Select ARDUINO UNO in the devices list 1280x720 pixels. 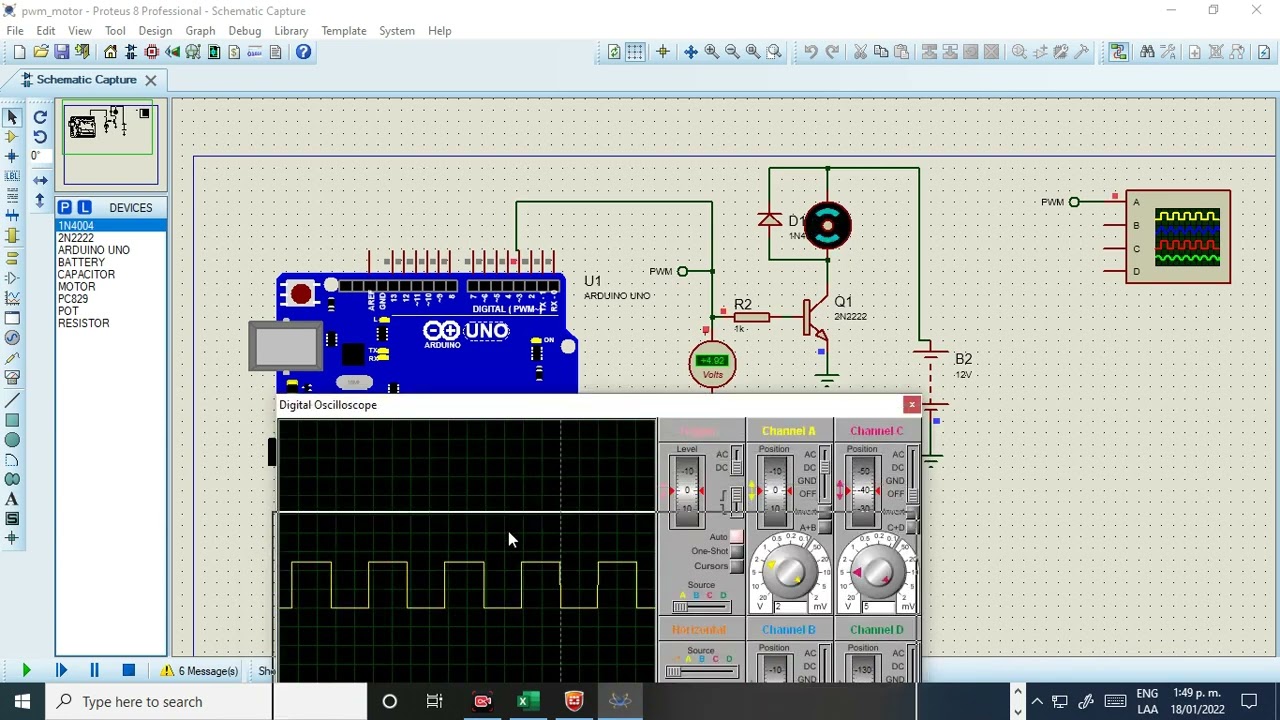111,250
